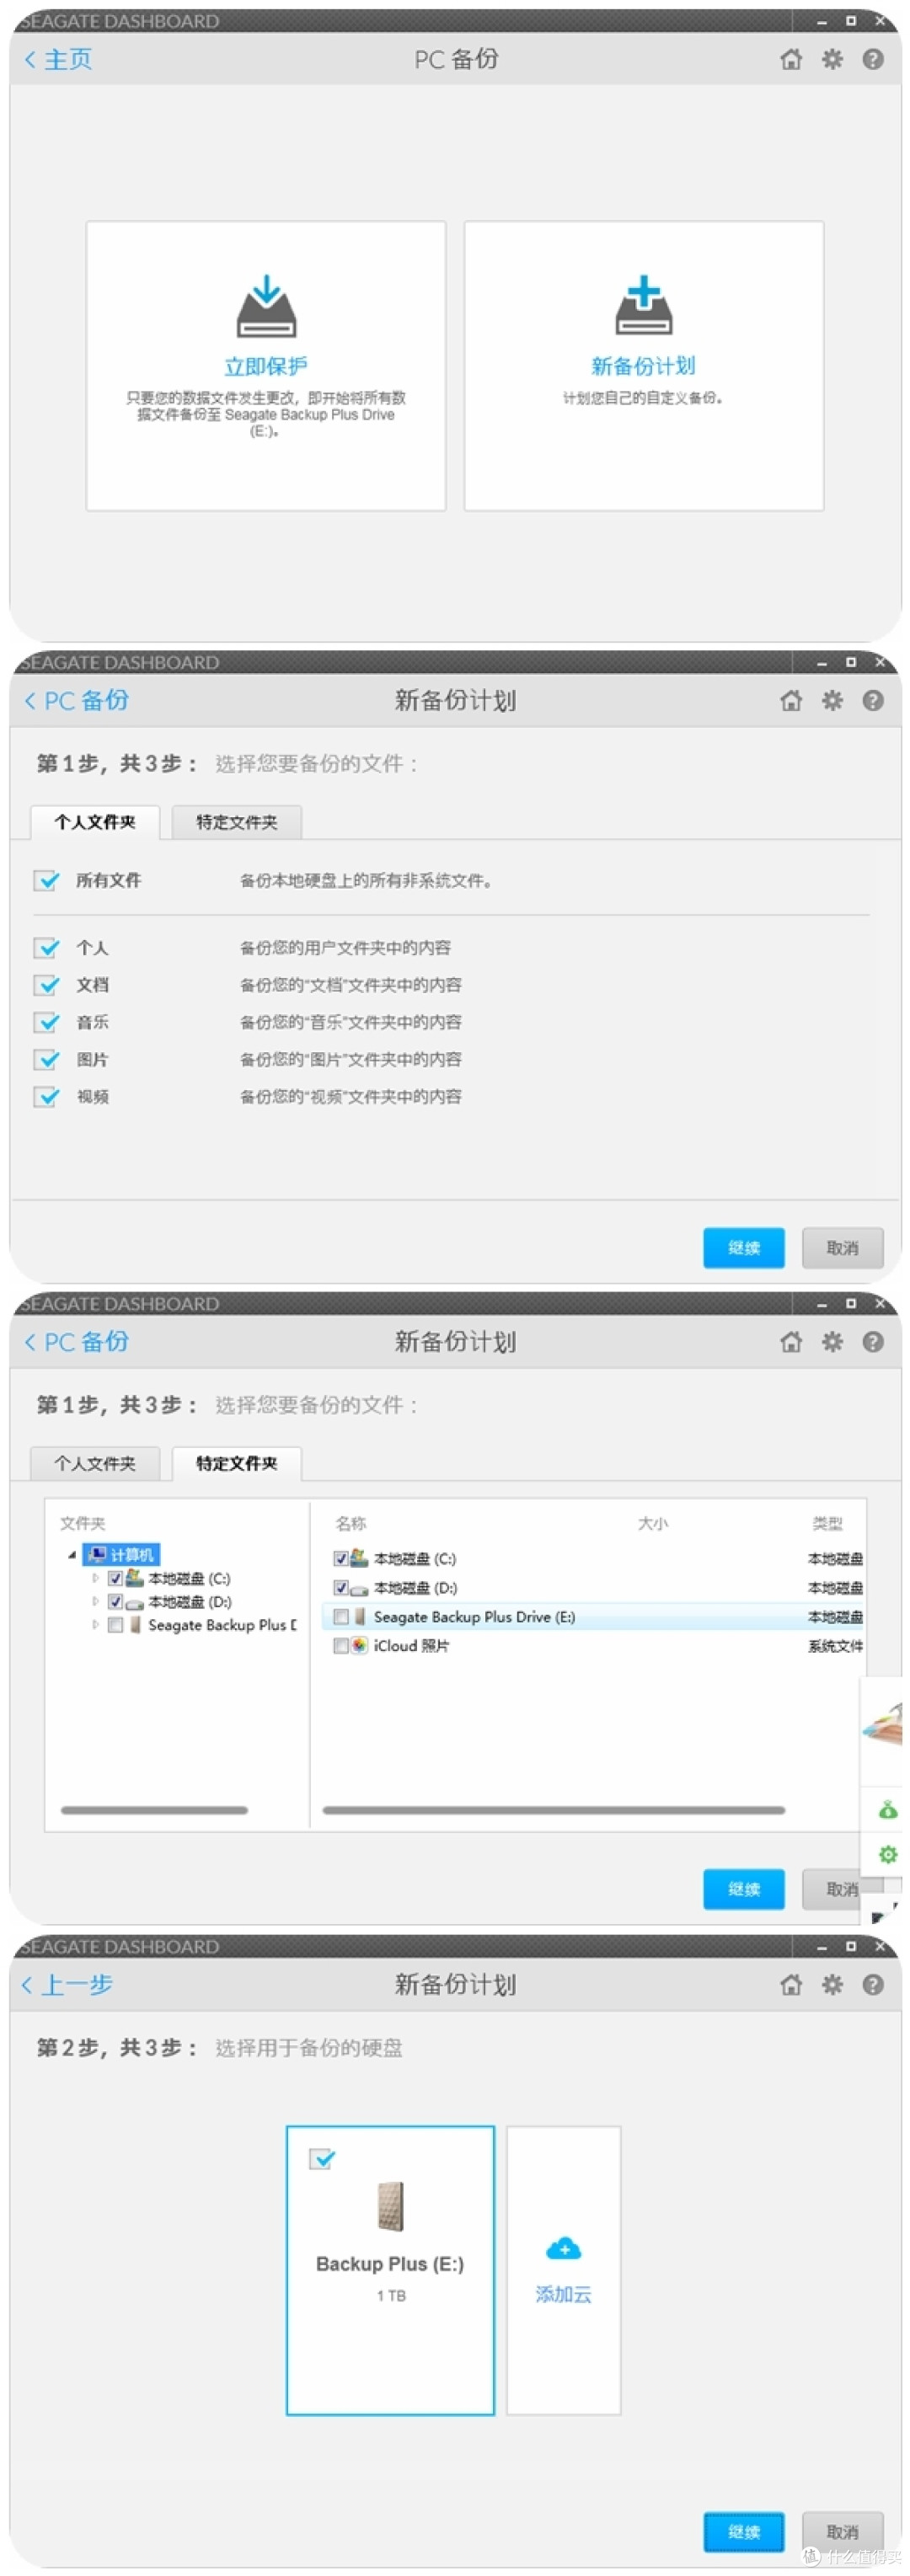The width and height of the screenshot is (910, 2576).
Task: Open settings gear in window listing 所有文件 option
Action: point(832,700)
